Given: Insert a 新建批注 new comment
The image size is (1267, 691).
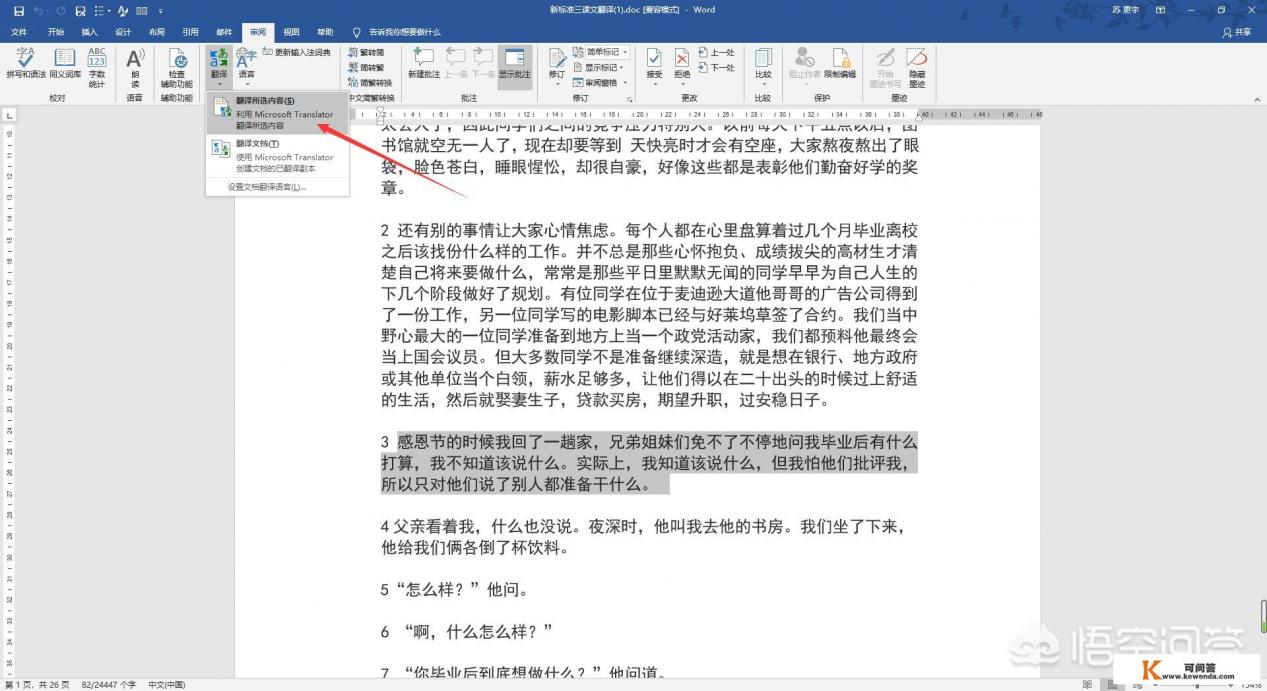Looking at the screenshot, I should point(424,63).
